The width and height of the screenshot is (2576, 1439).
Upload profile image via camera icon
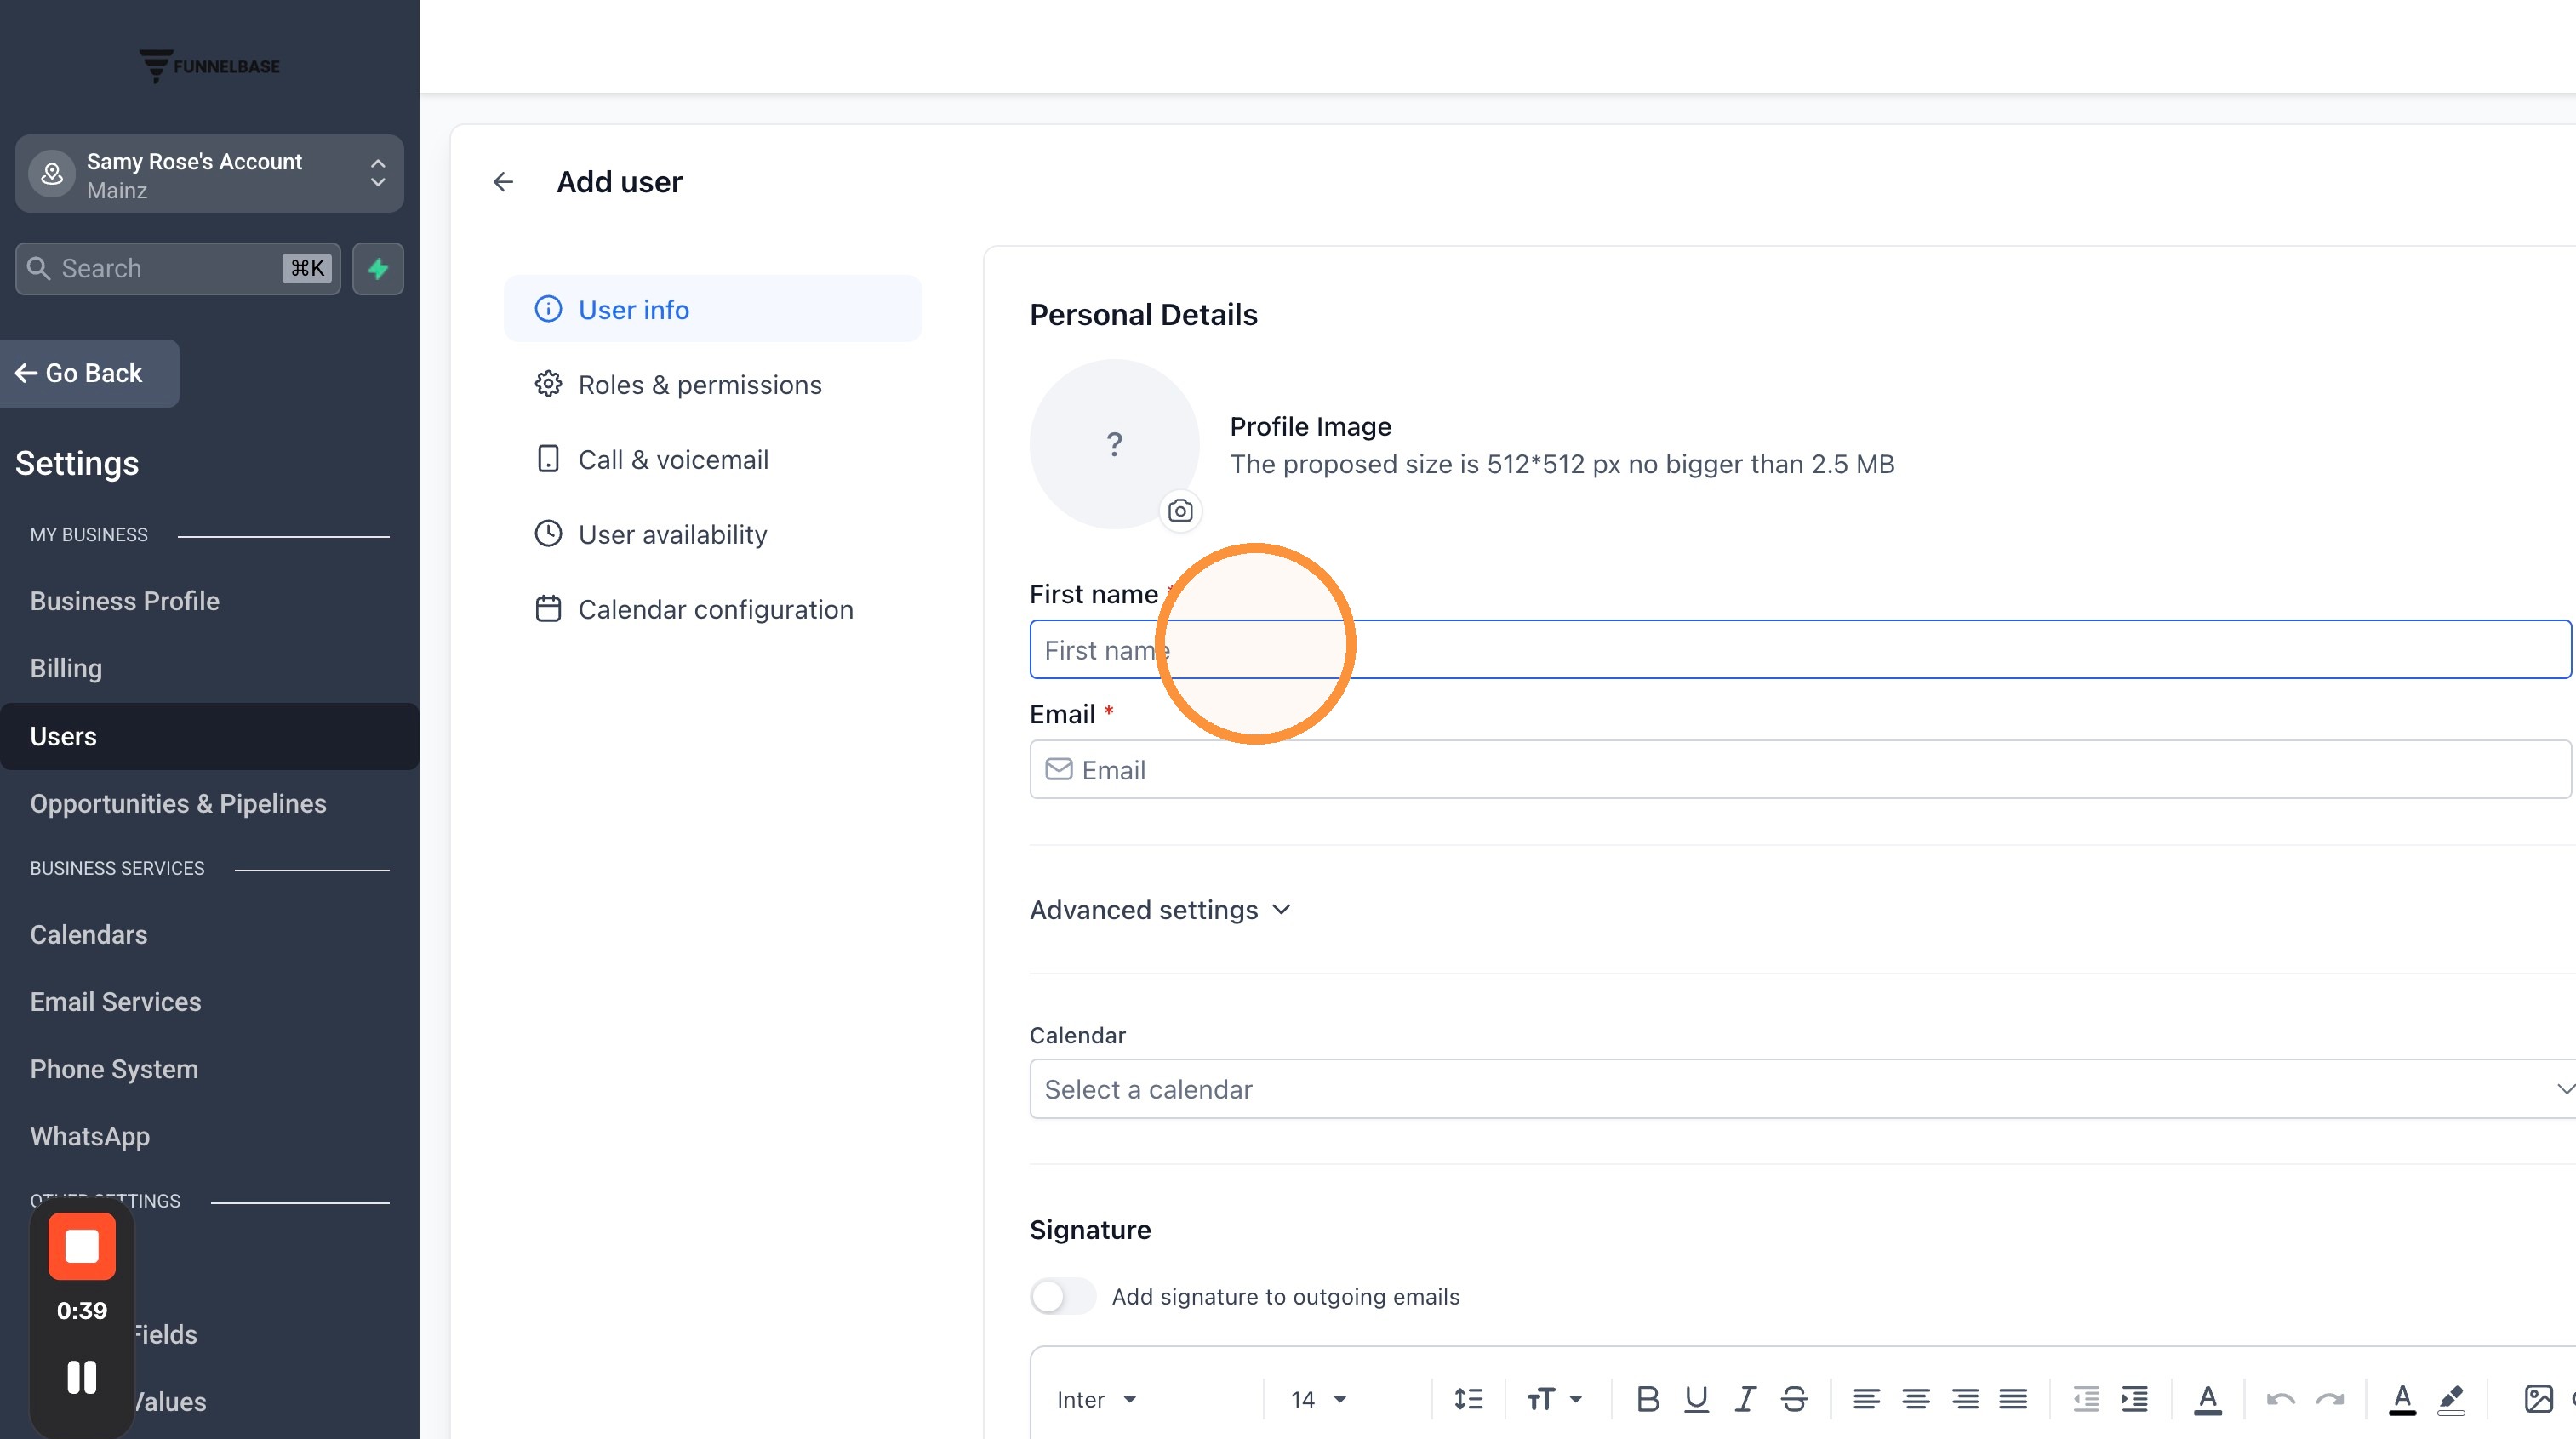click(1180, 511)
